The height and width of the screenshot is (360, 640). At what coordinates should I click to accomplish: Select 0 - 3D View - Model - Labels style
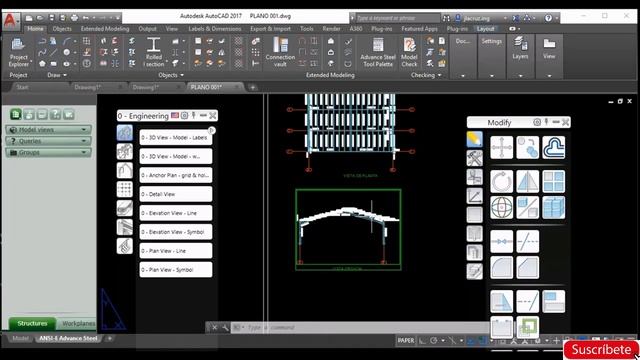click(x=176, y=138)
